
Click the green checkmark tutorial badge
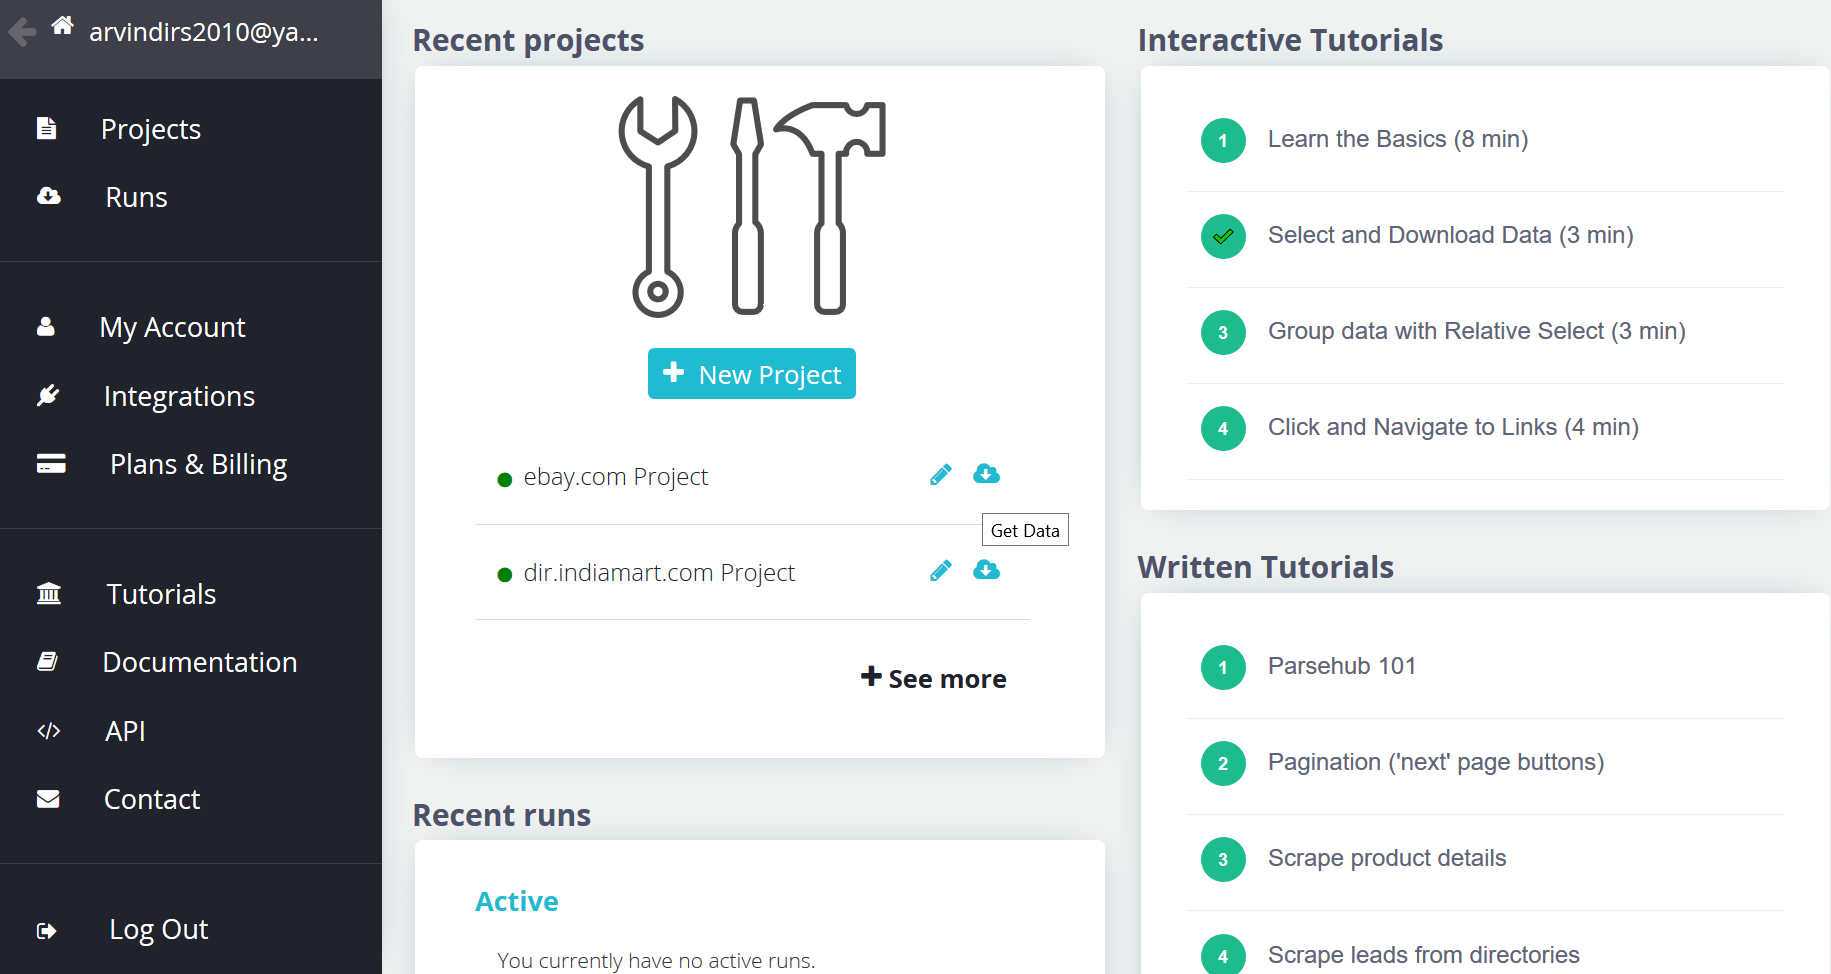[1222, 237]
